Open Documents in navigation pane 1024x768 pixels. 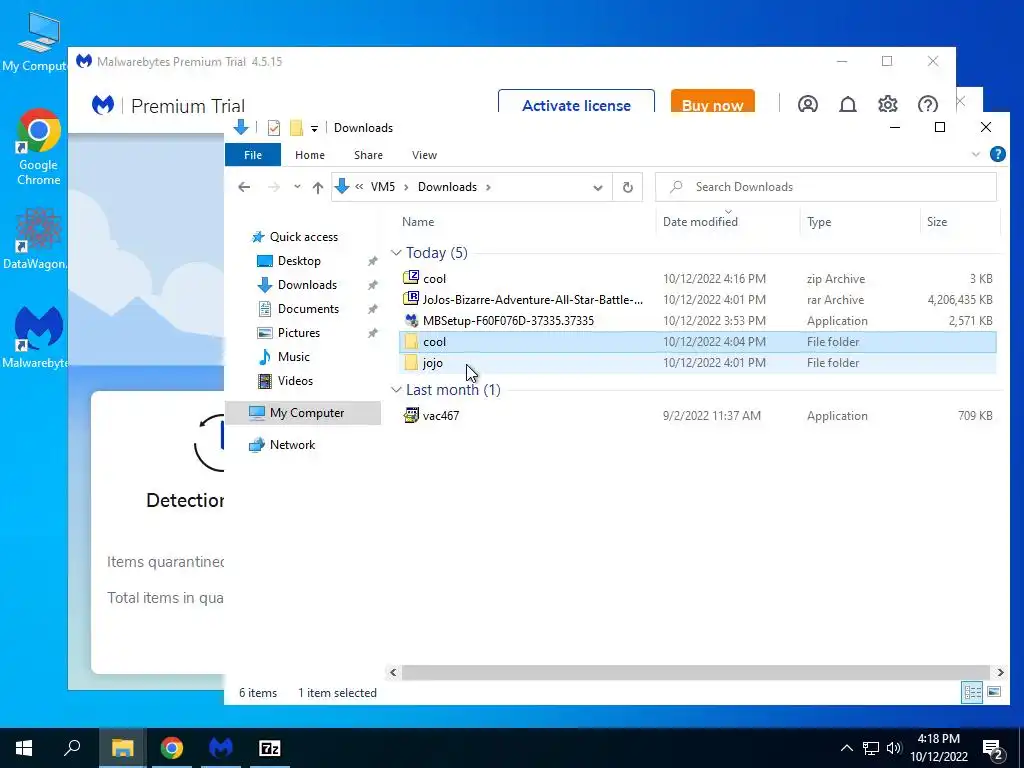pyautogui.click(x=308, y=308)
